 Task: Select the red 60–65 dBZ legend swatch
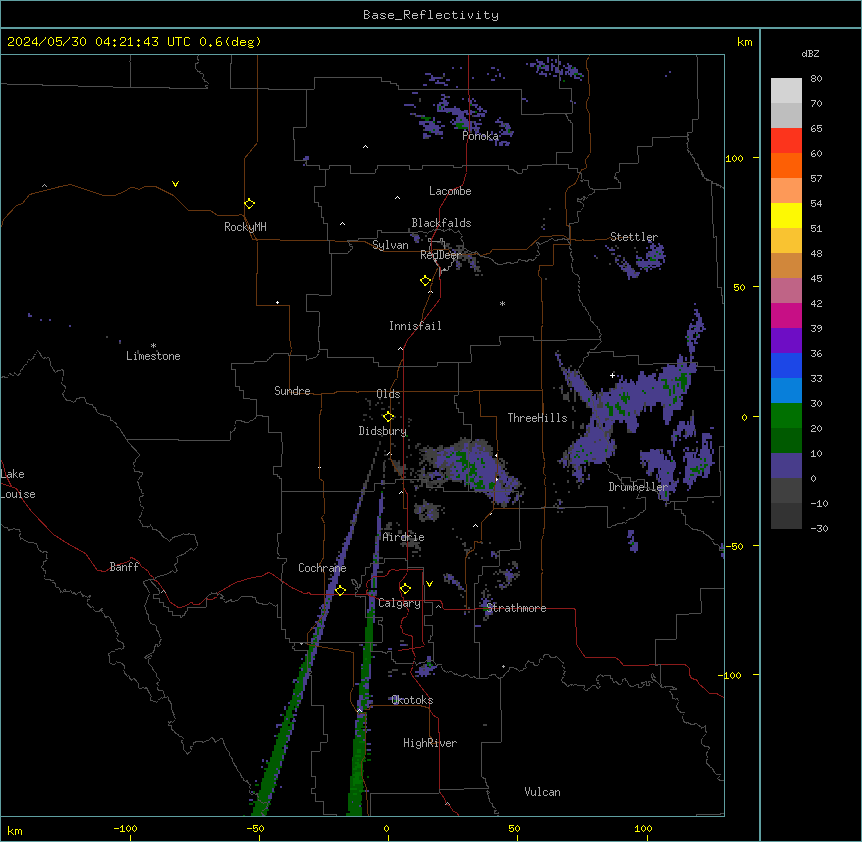(786, 141)
